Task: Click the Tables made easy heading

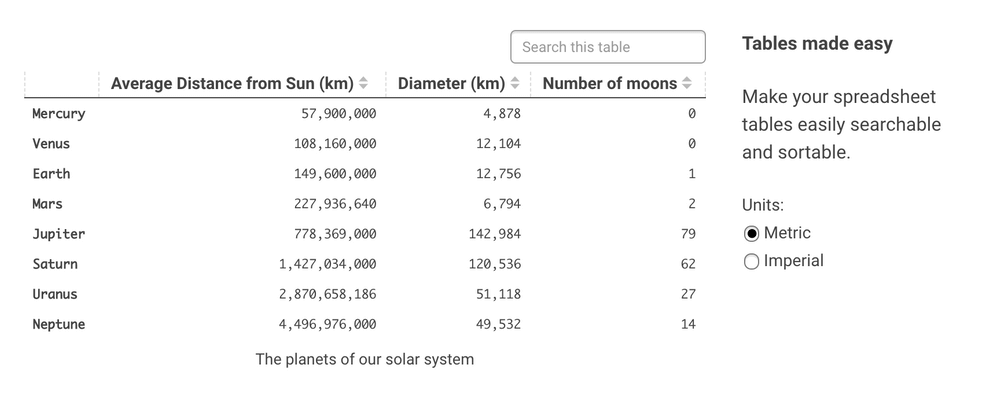Action: 817,43
